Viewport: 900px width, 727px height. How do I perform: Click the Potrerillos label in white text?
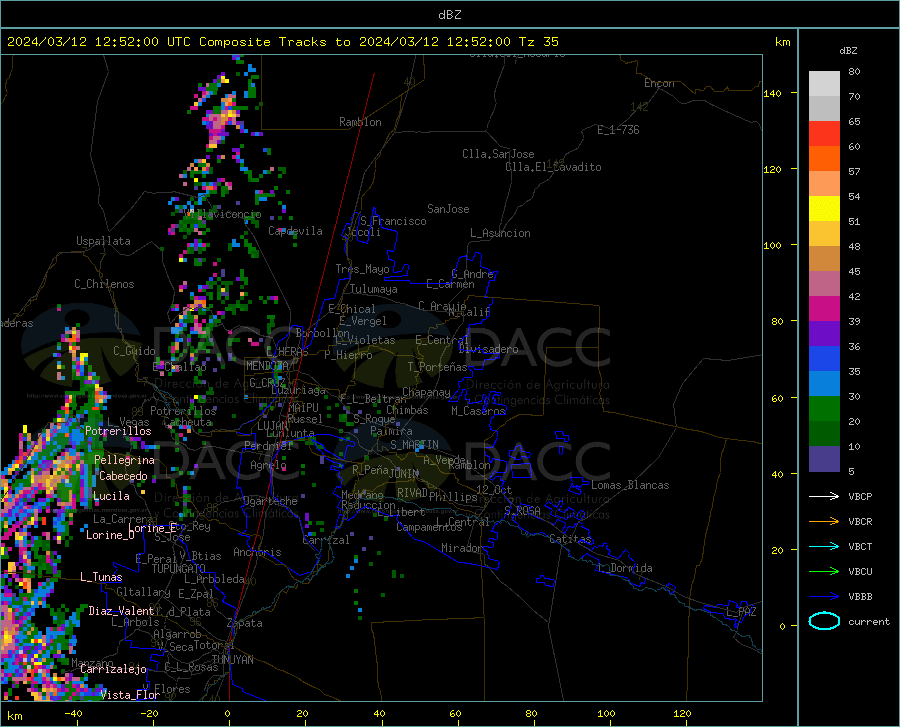[x=118, y=431]
